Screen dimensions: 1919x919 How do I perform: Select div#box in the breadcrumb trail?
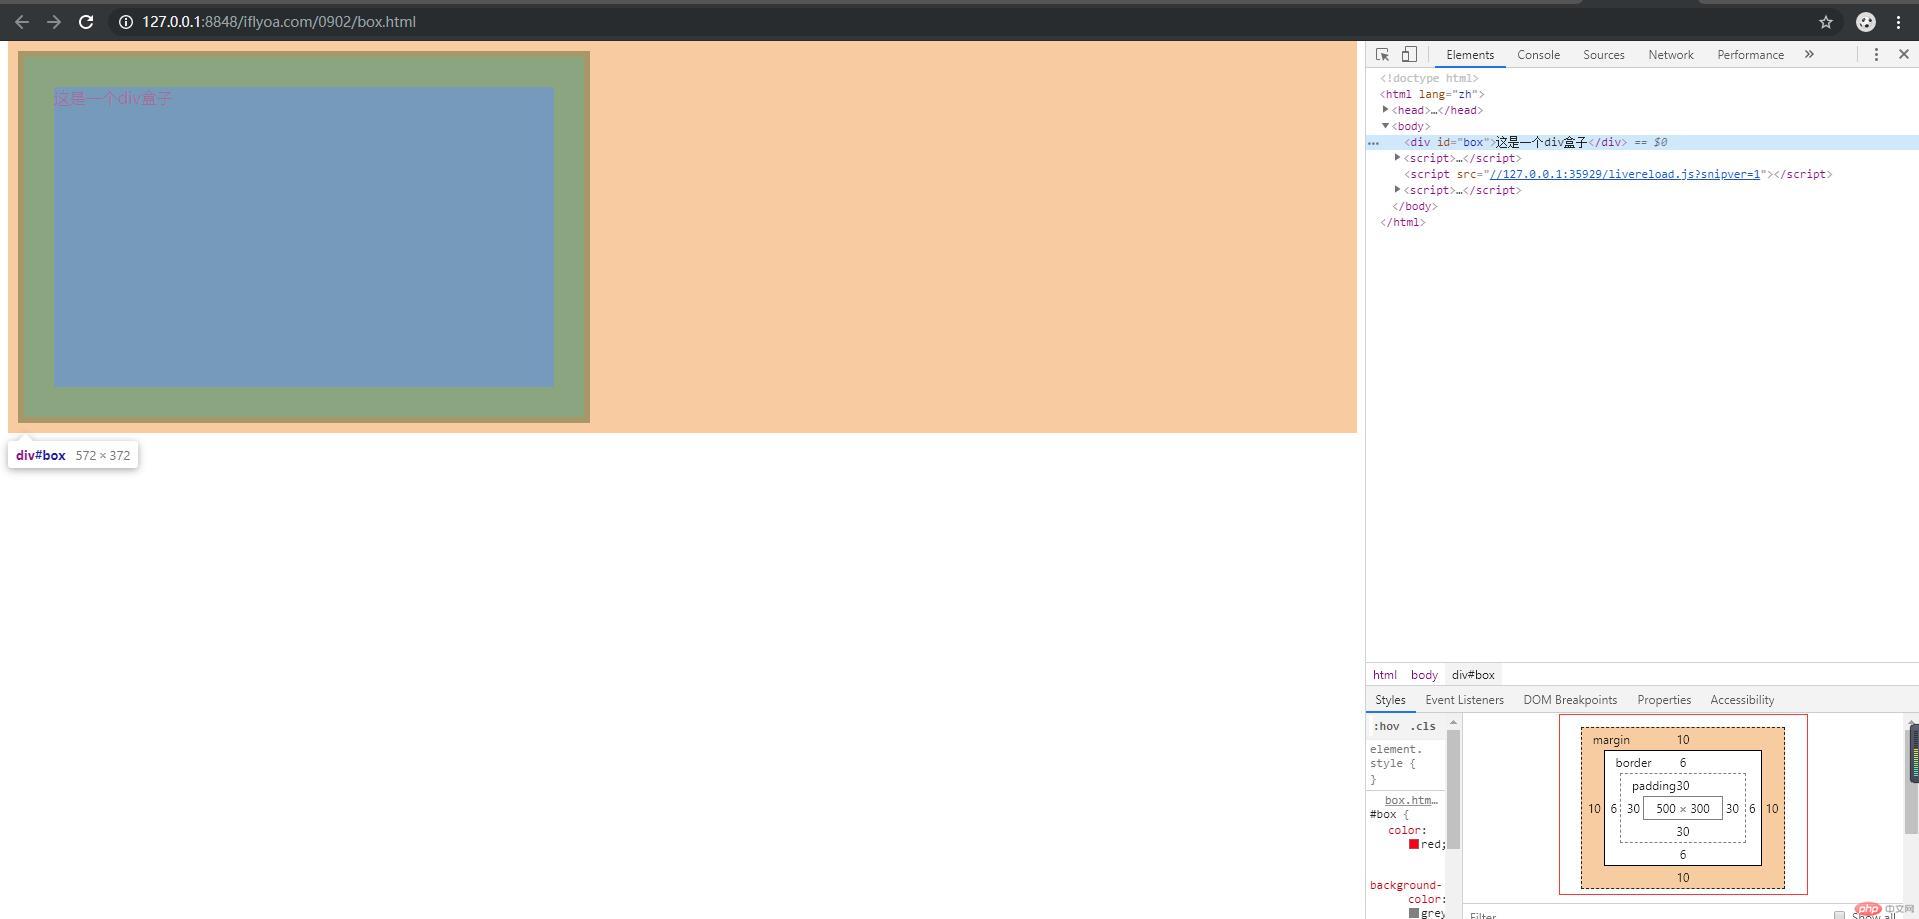(x=1473, y=675)
